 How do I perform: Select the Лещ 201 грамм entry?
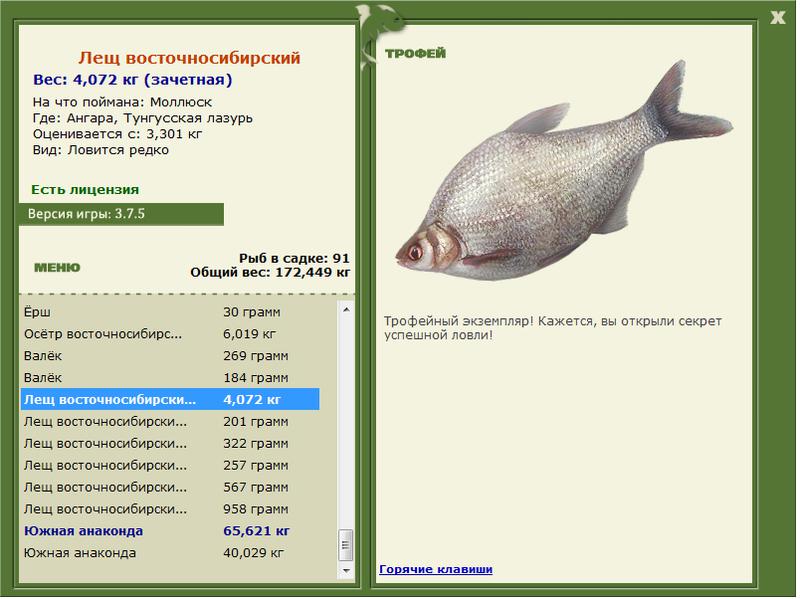point(170,421)
